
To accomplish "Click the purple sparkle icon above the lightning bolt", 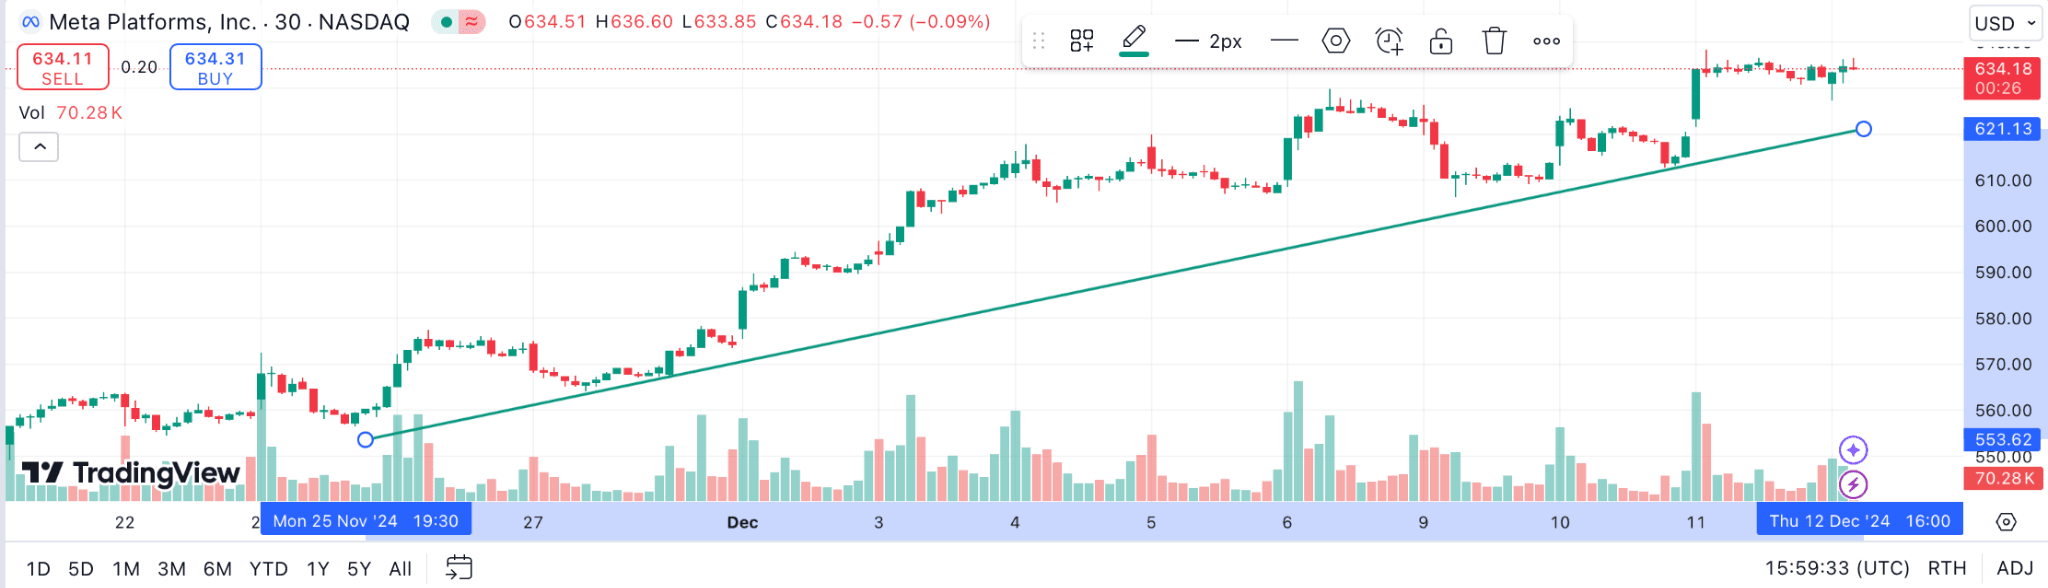I will 1853,450.
